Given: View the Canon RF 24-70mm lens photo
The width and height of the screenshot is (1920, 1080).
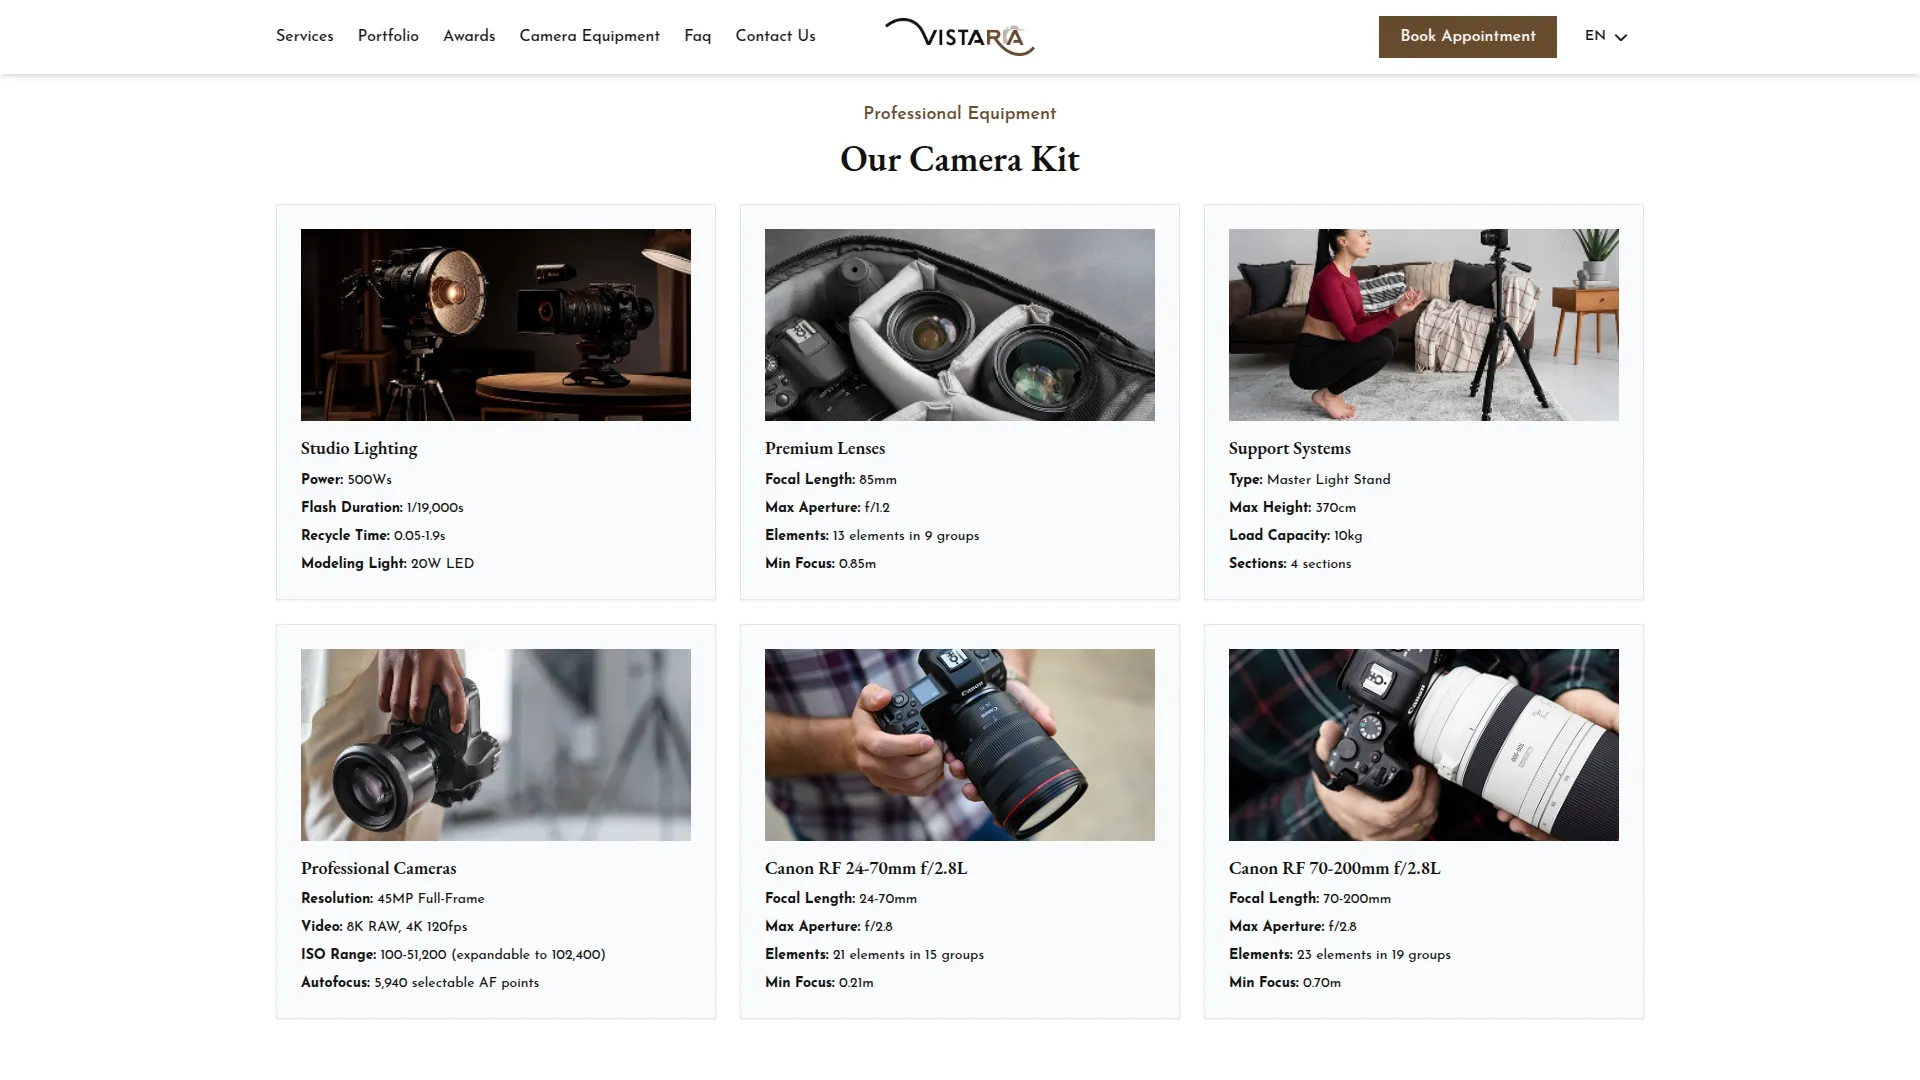Looking at the screenshot, I should (960, 745).
